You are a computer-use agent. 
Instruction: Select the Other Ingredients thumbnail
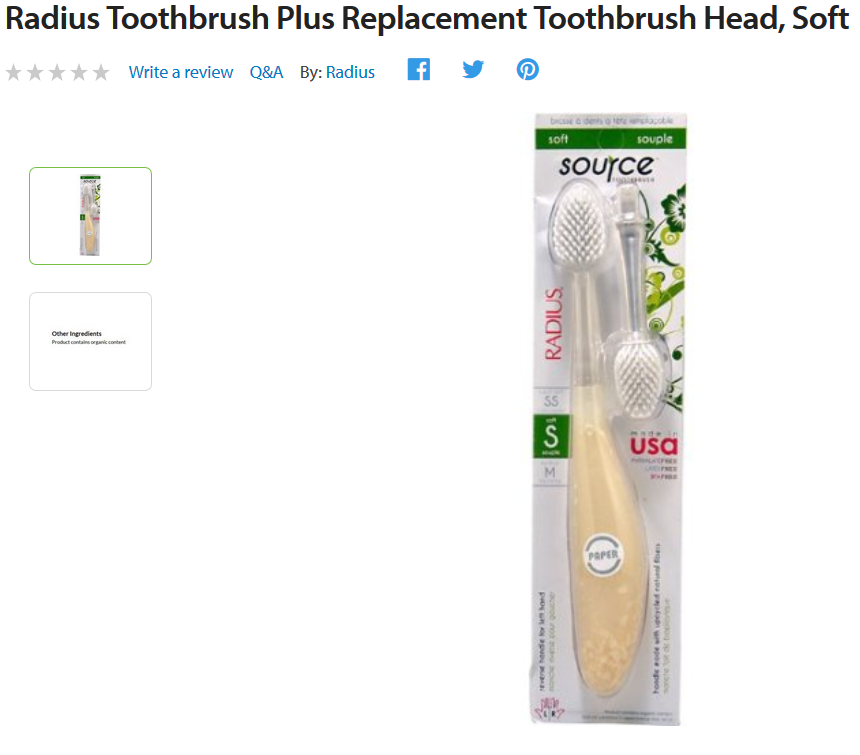(90, 342)
